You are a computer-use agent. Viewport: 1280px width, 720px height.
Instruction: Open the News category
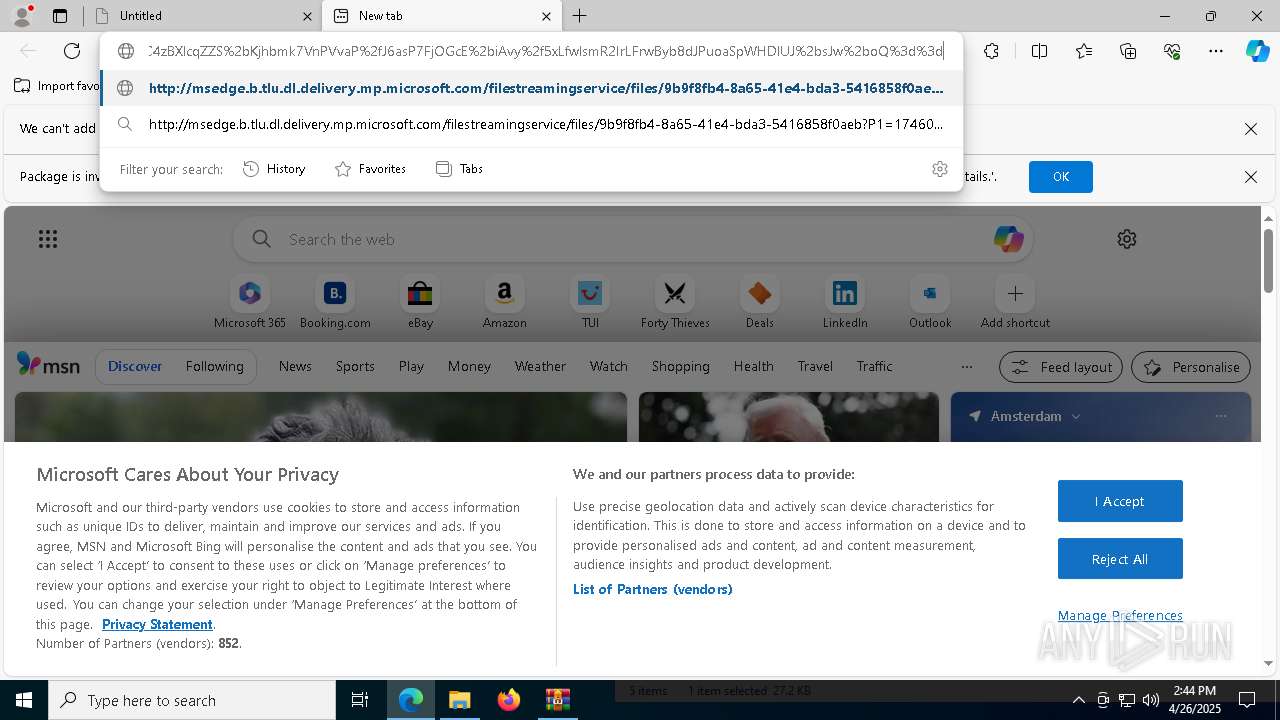click(295, 366)
